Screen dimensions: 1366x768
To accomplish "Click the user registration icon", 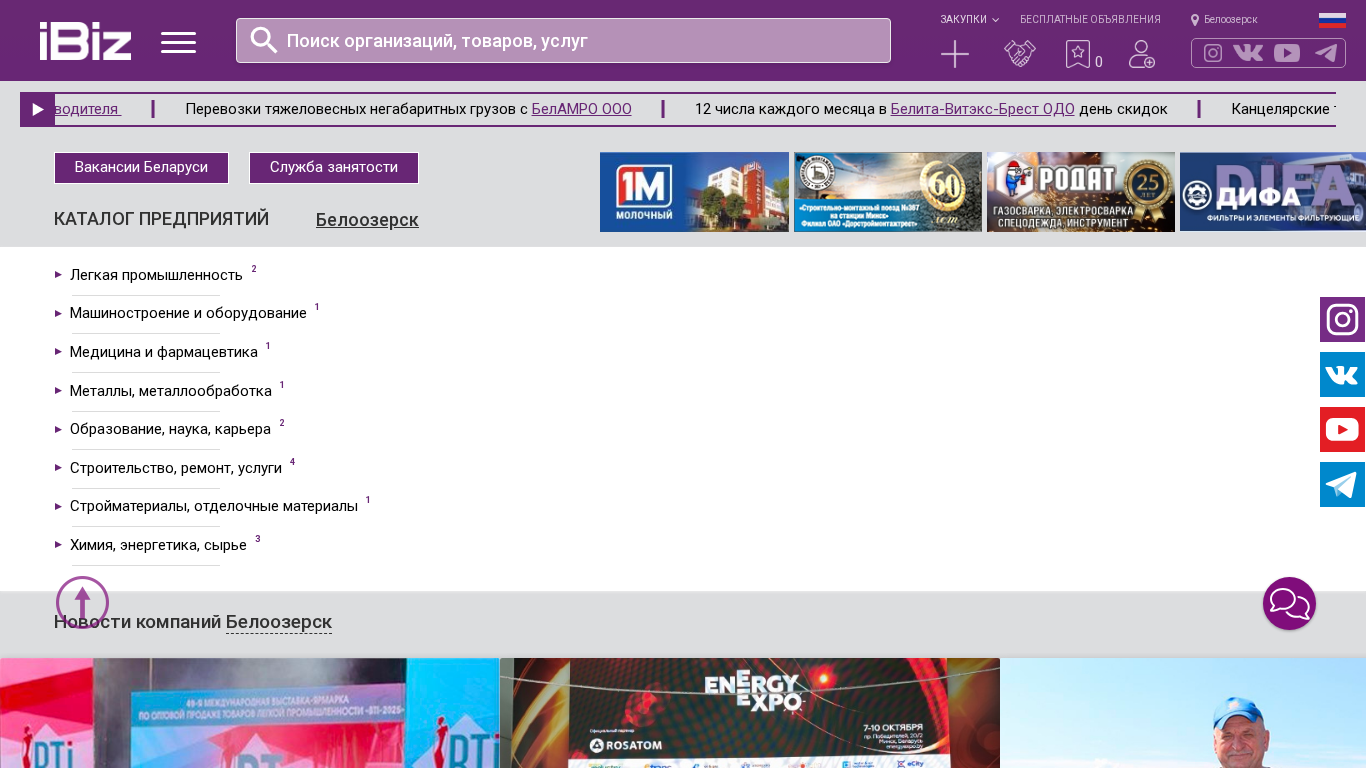I will [x=1142, y=54].
